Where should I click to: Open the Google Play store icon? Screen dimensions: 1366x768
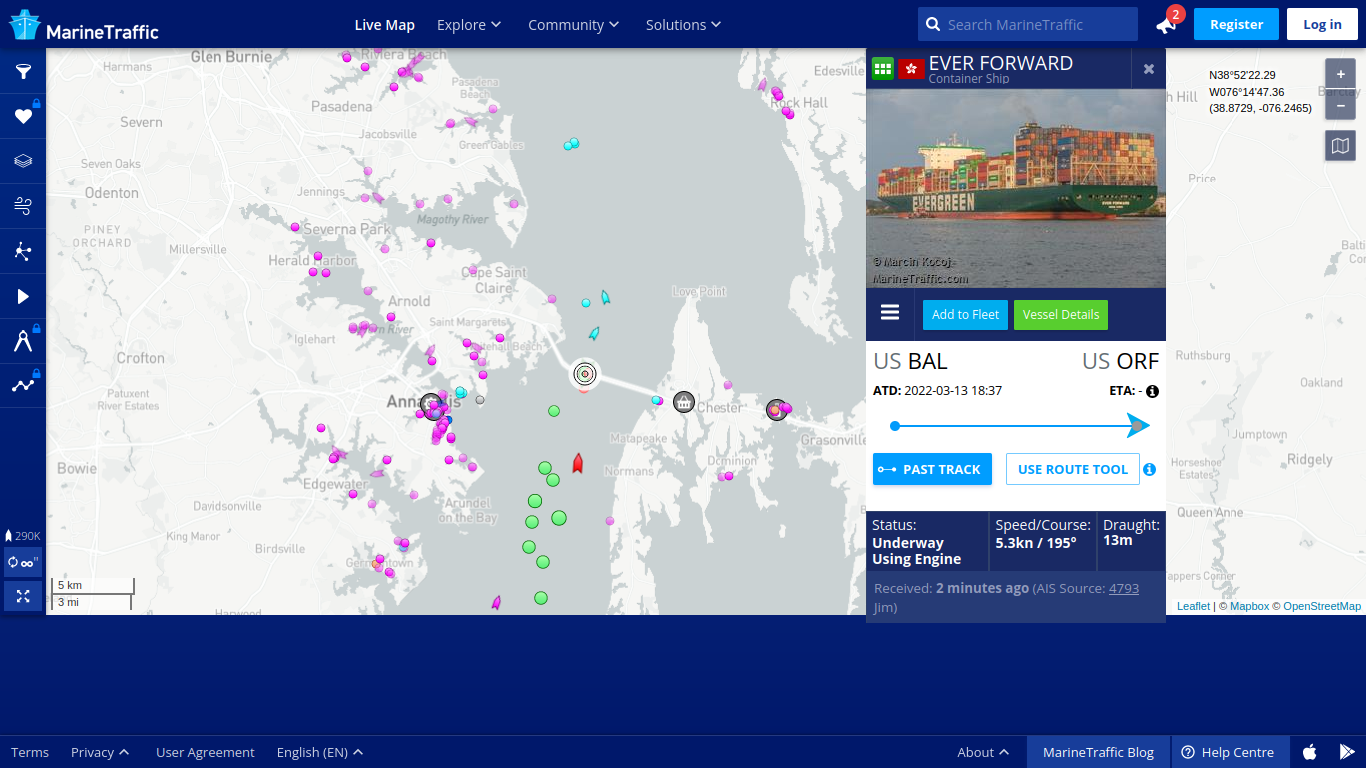pyautogui.click(x=1347, y=752)
